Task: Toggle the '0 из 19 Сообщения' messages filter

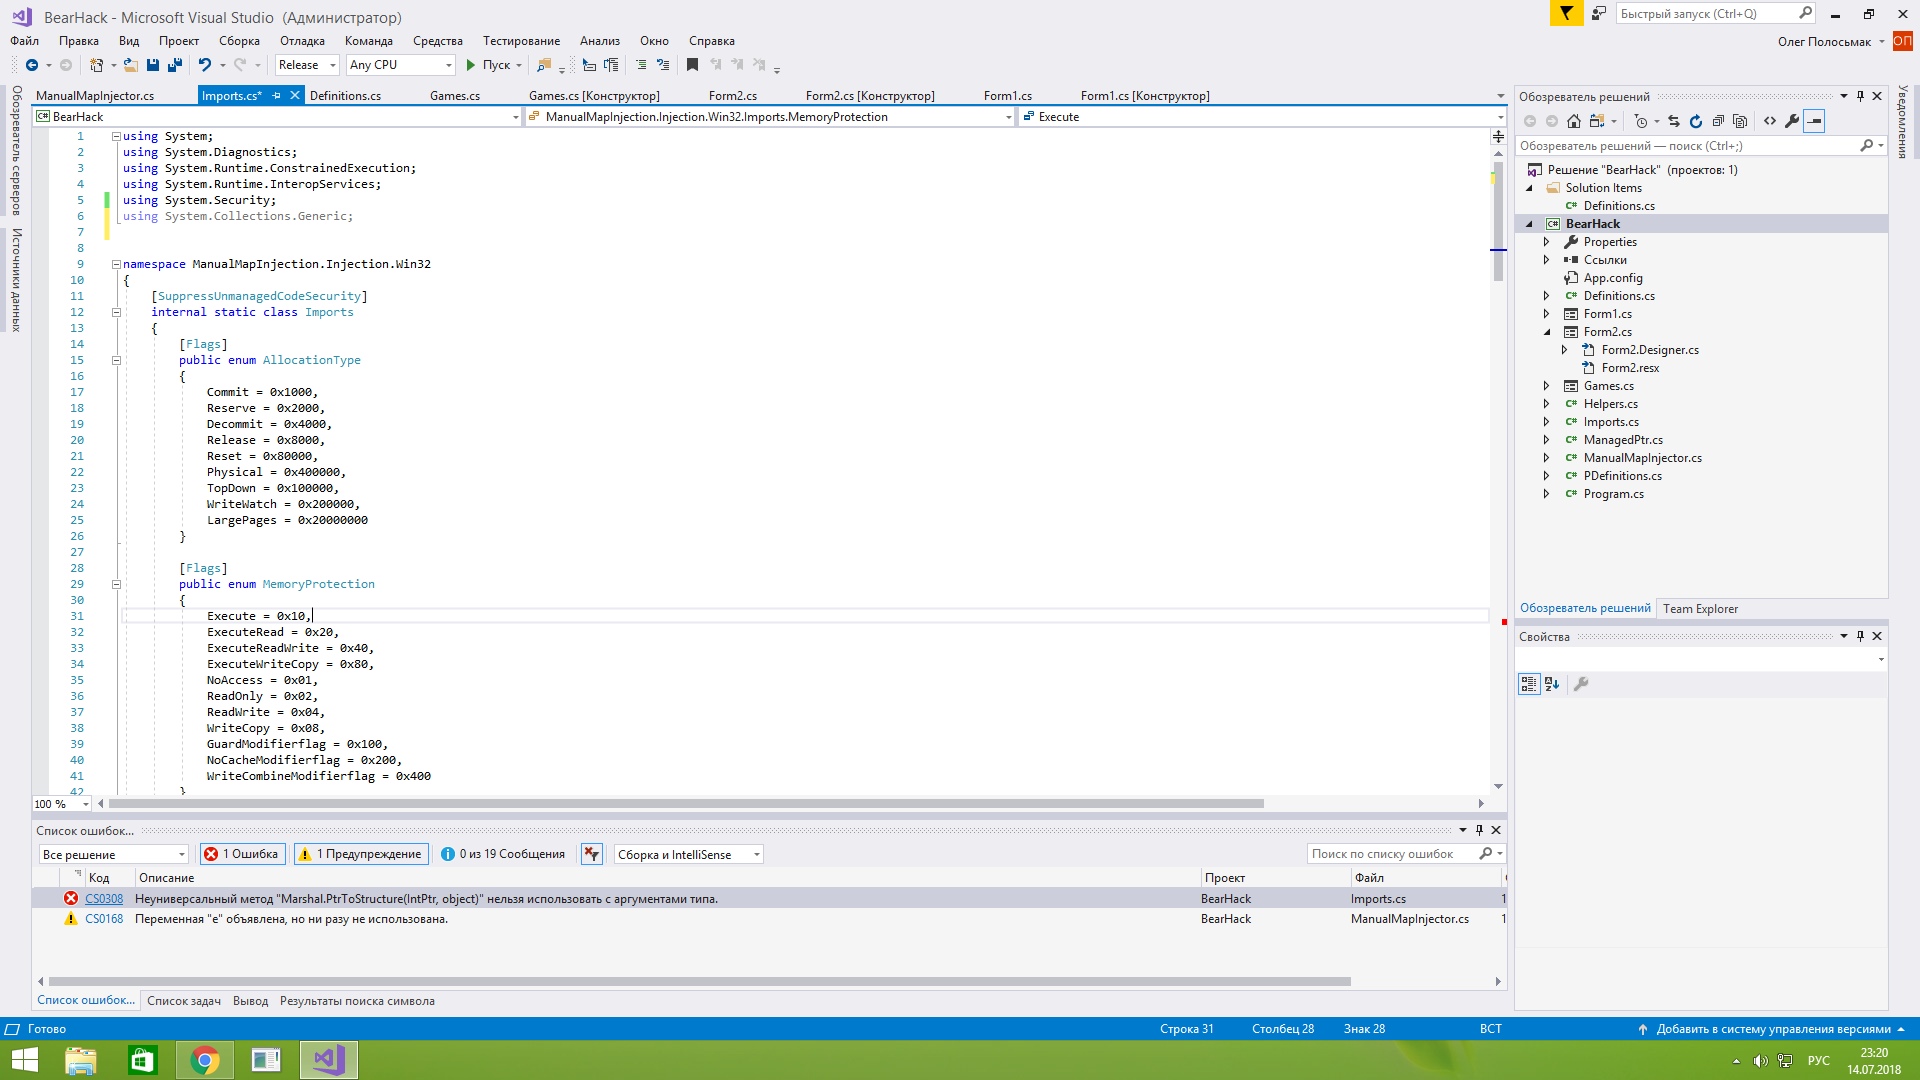Action: 503,854
